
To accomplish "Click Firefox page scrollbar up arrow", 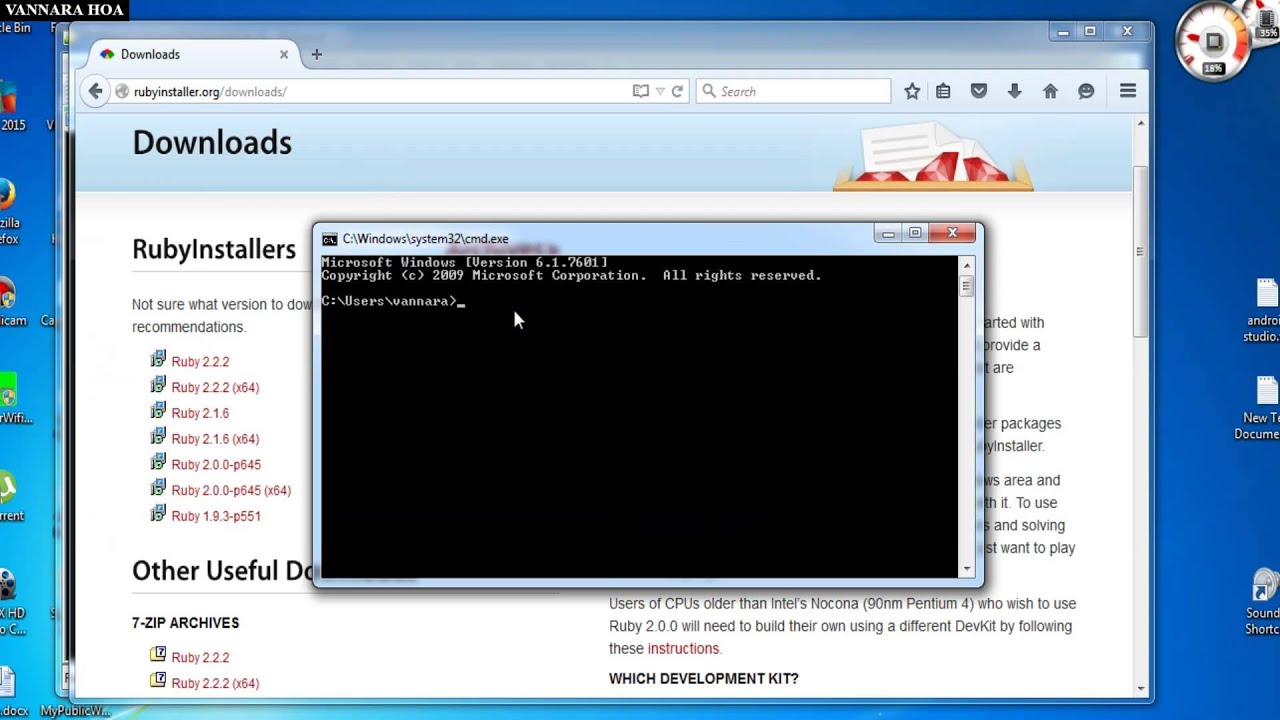I will tap(1140, 123).
